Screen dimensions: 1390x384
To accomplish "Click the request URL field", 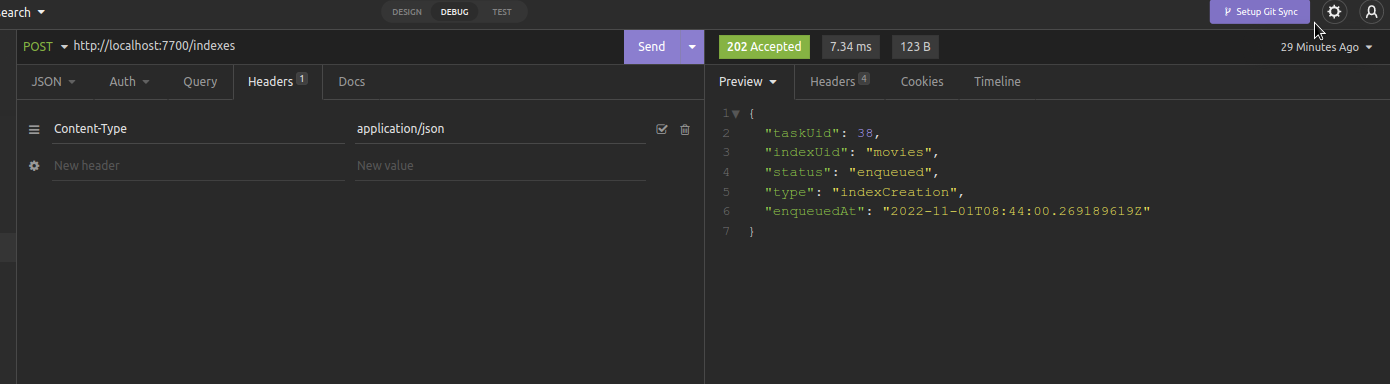I will coord(345,46).
